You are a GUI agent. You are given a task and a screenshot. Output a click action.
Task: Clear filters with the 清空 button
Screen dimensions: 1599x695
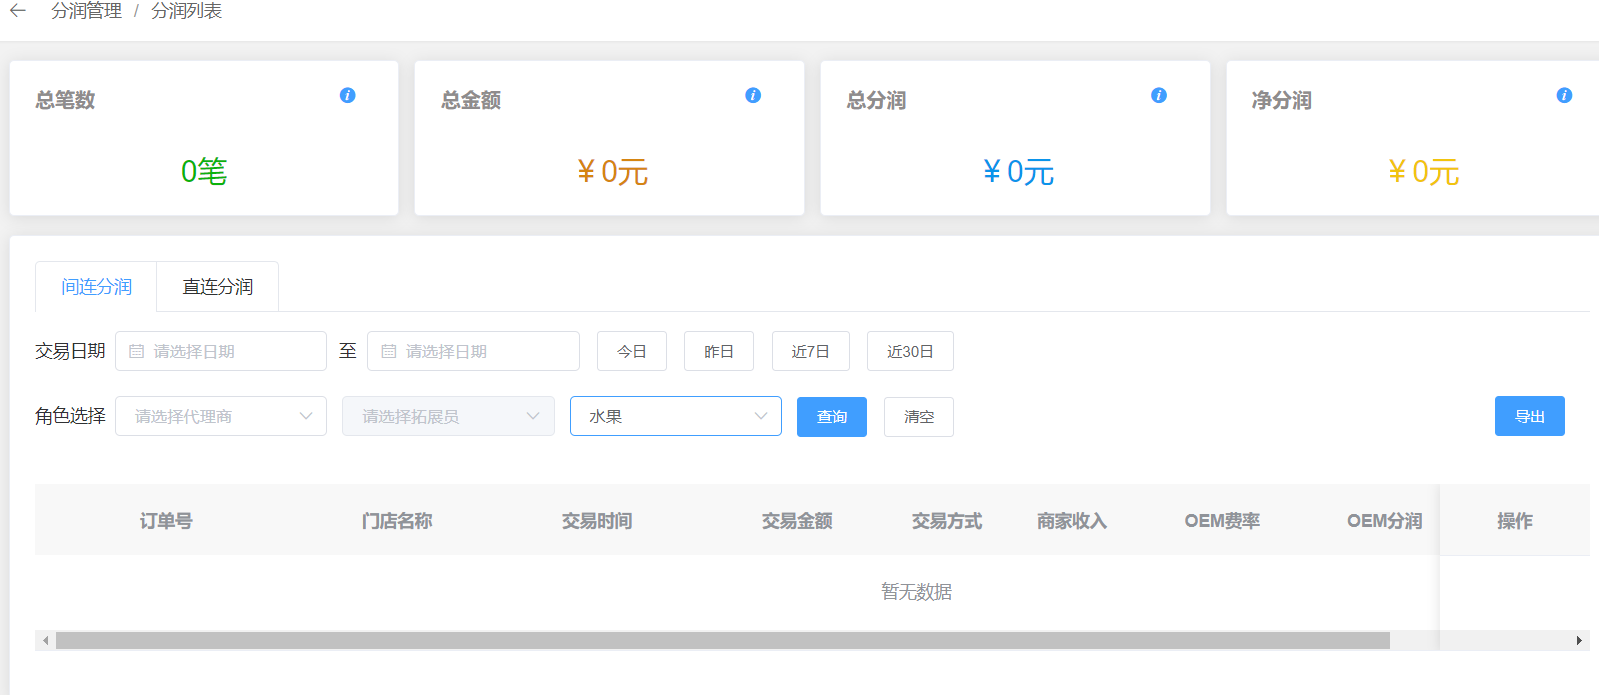[x=918, y=417]
